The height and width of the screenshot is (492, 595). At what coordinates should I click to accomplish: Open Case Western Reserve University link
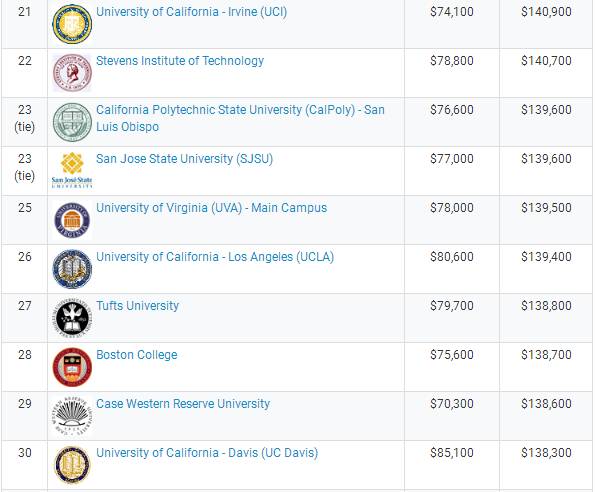(x=183, y=404)
